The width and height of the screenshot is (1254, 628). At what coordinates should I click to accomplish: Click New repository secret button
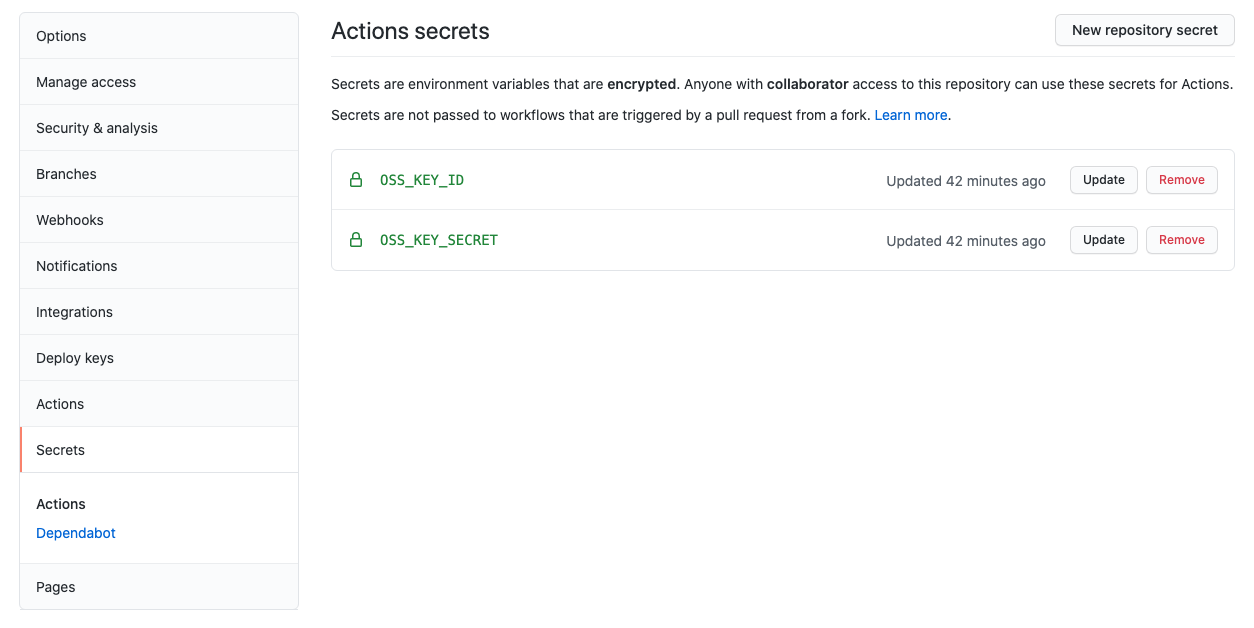click(1144, 30)
